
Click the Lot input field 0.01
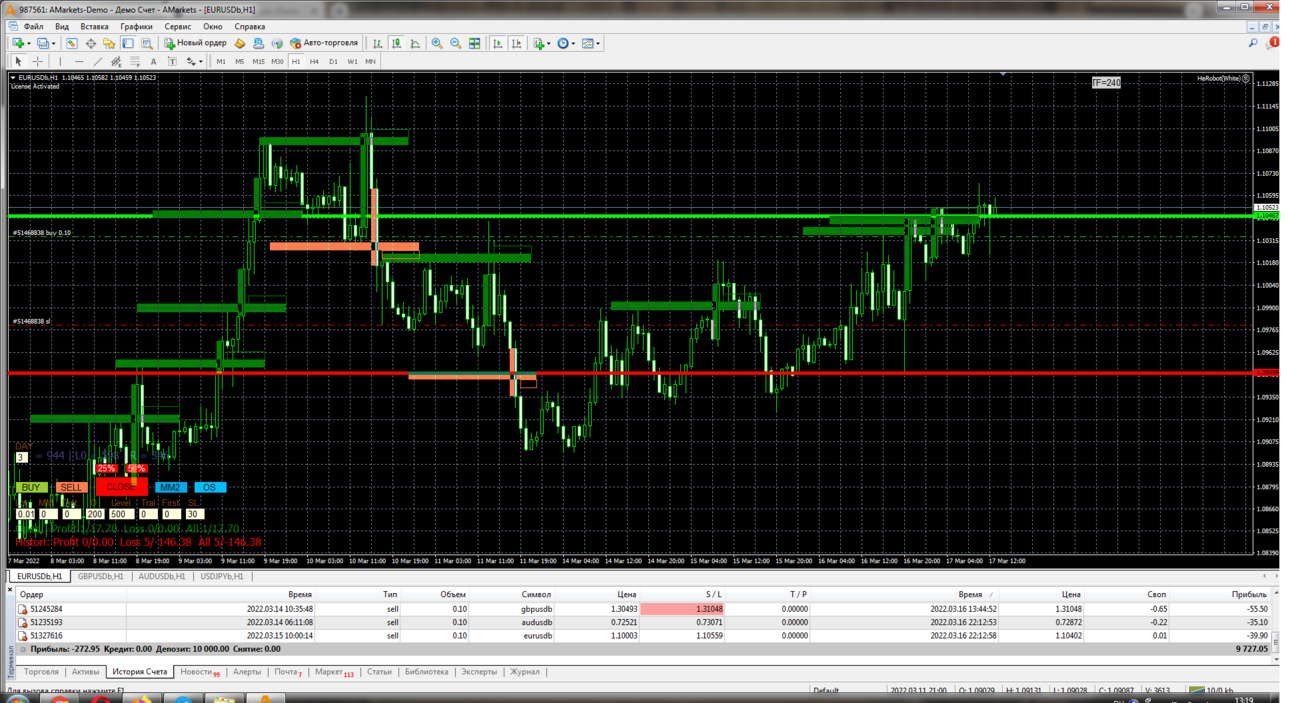[x=25, y=514]
